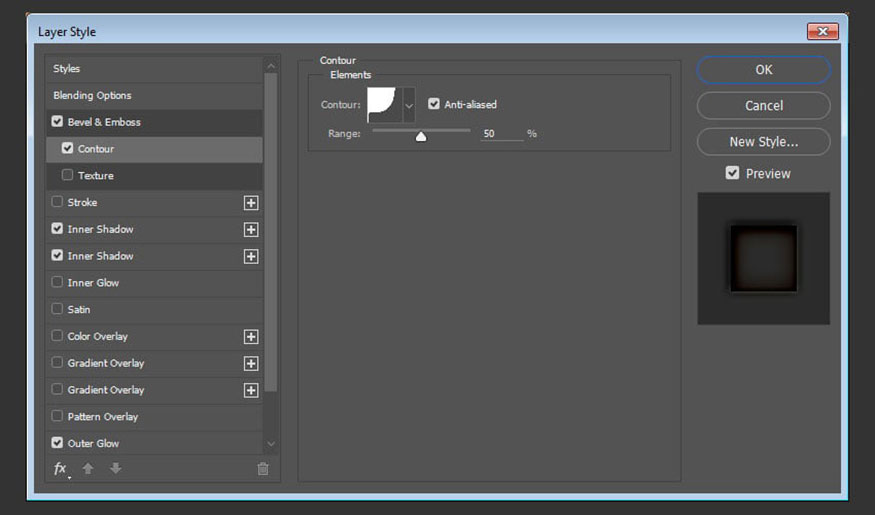Viewport: 875px width, 515px height.
Task: Uncheck the second Inner Shadow checkbox
Action: [57, 255]
